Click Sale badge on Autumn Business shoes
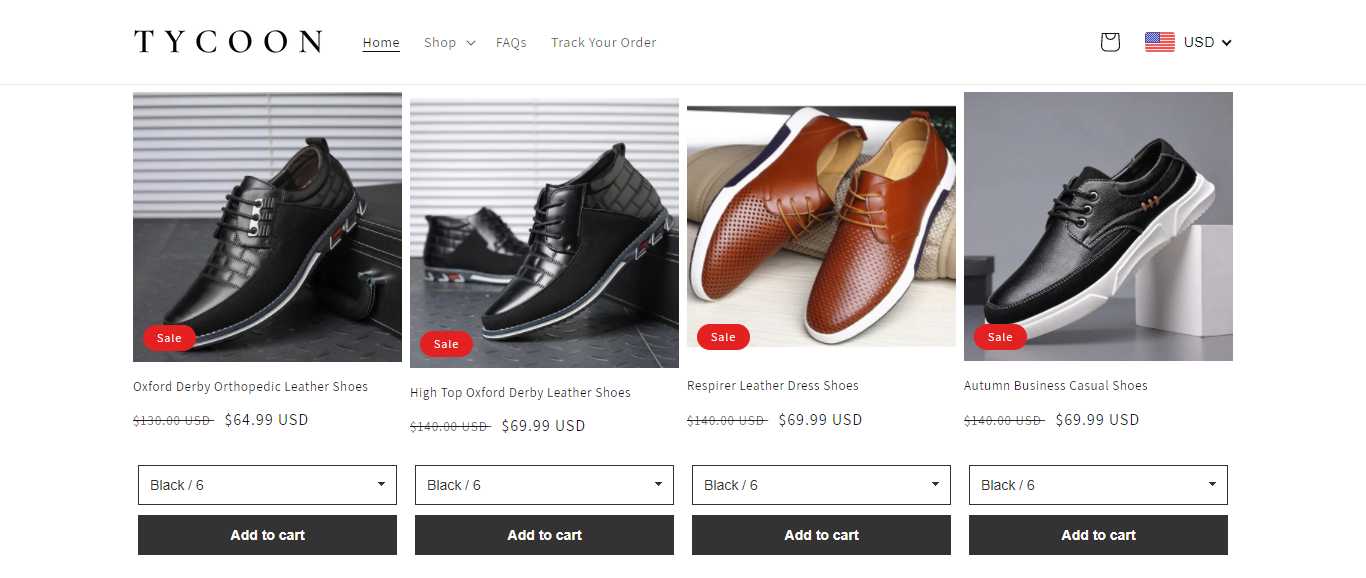 pos(1000,337)
